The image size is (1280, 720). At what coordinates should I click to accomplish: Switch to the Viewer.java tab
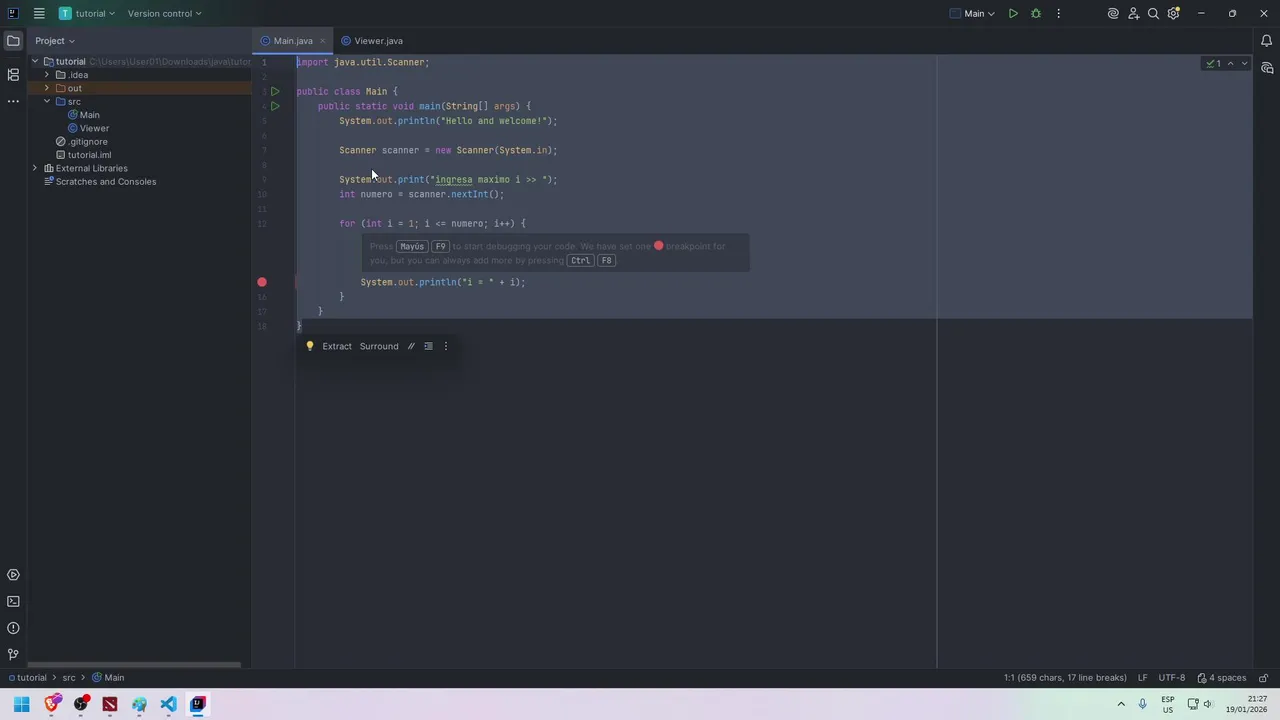click(372, 41)
